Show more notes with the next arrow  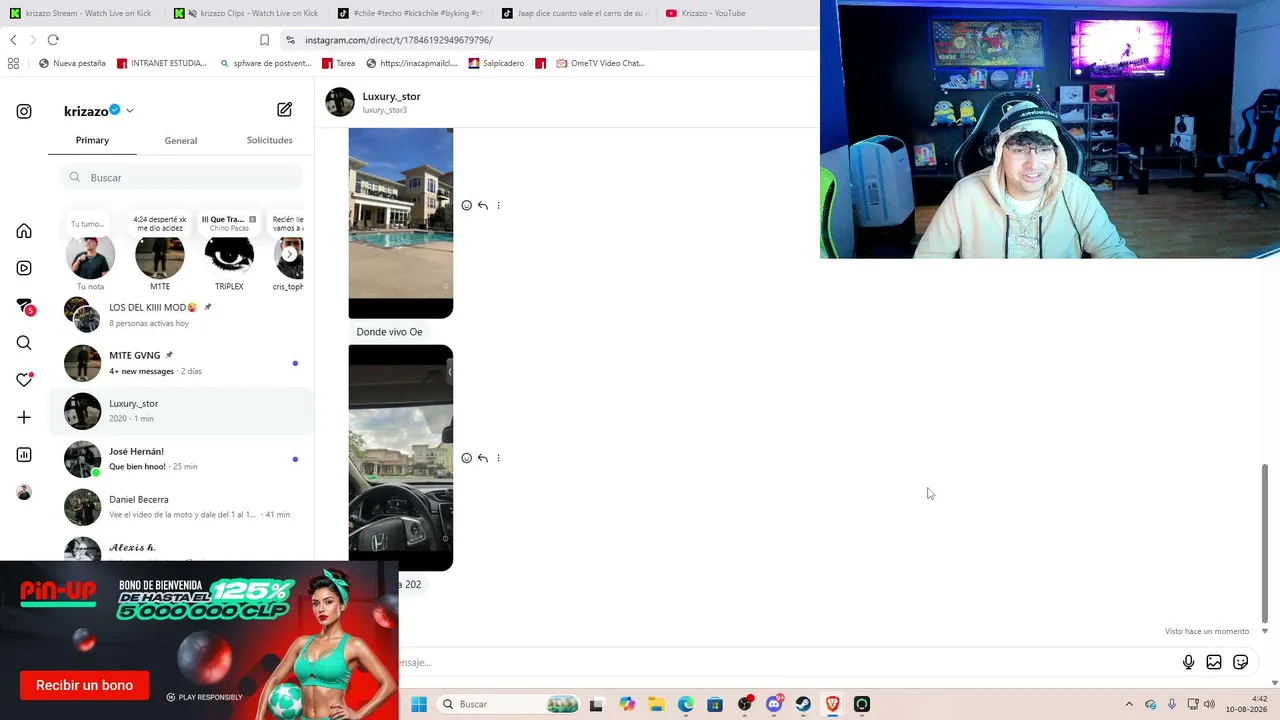click(289, 255)
